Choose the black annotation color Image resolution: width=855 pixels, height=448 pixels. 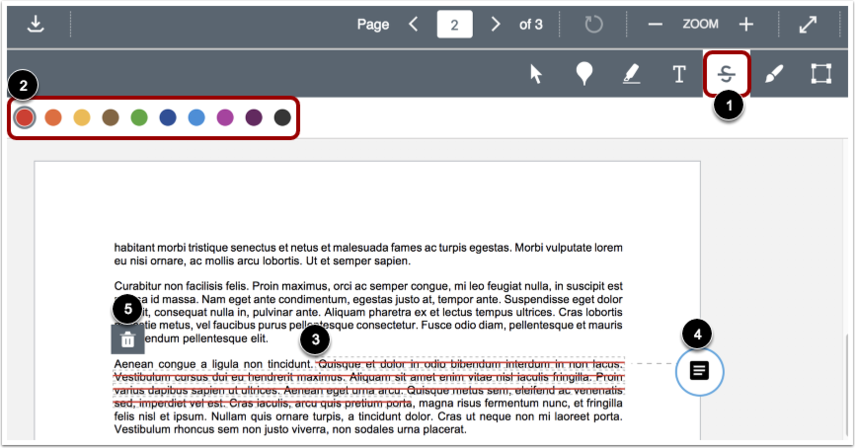point(282,117)
